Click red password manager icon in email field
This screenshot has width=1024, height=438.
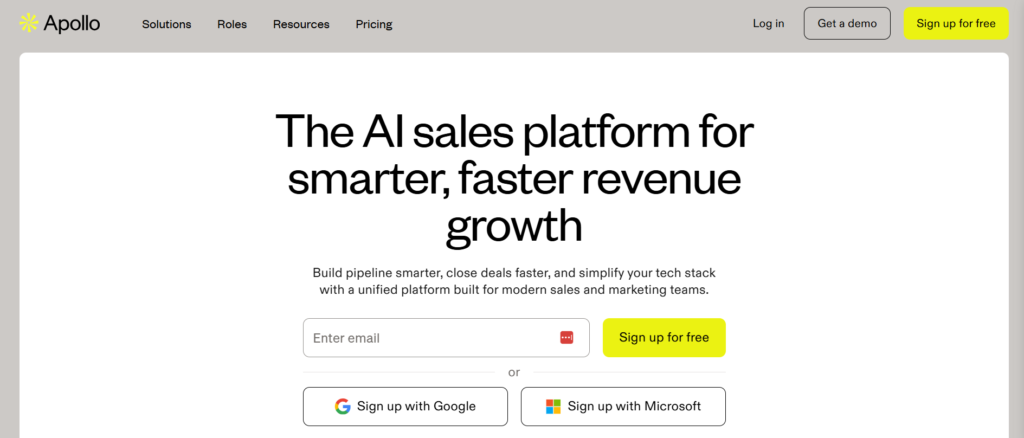567,338
